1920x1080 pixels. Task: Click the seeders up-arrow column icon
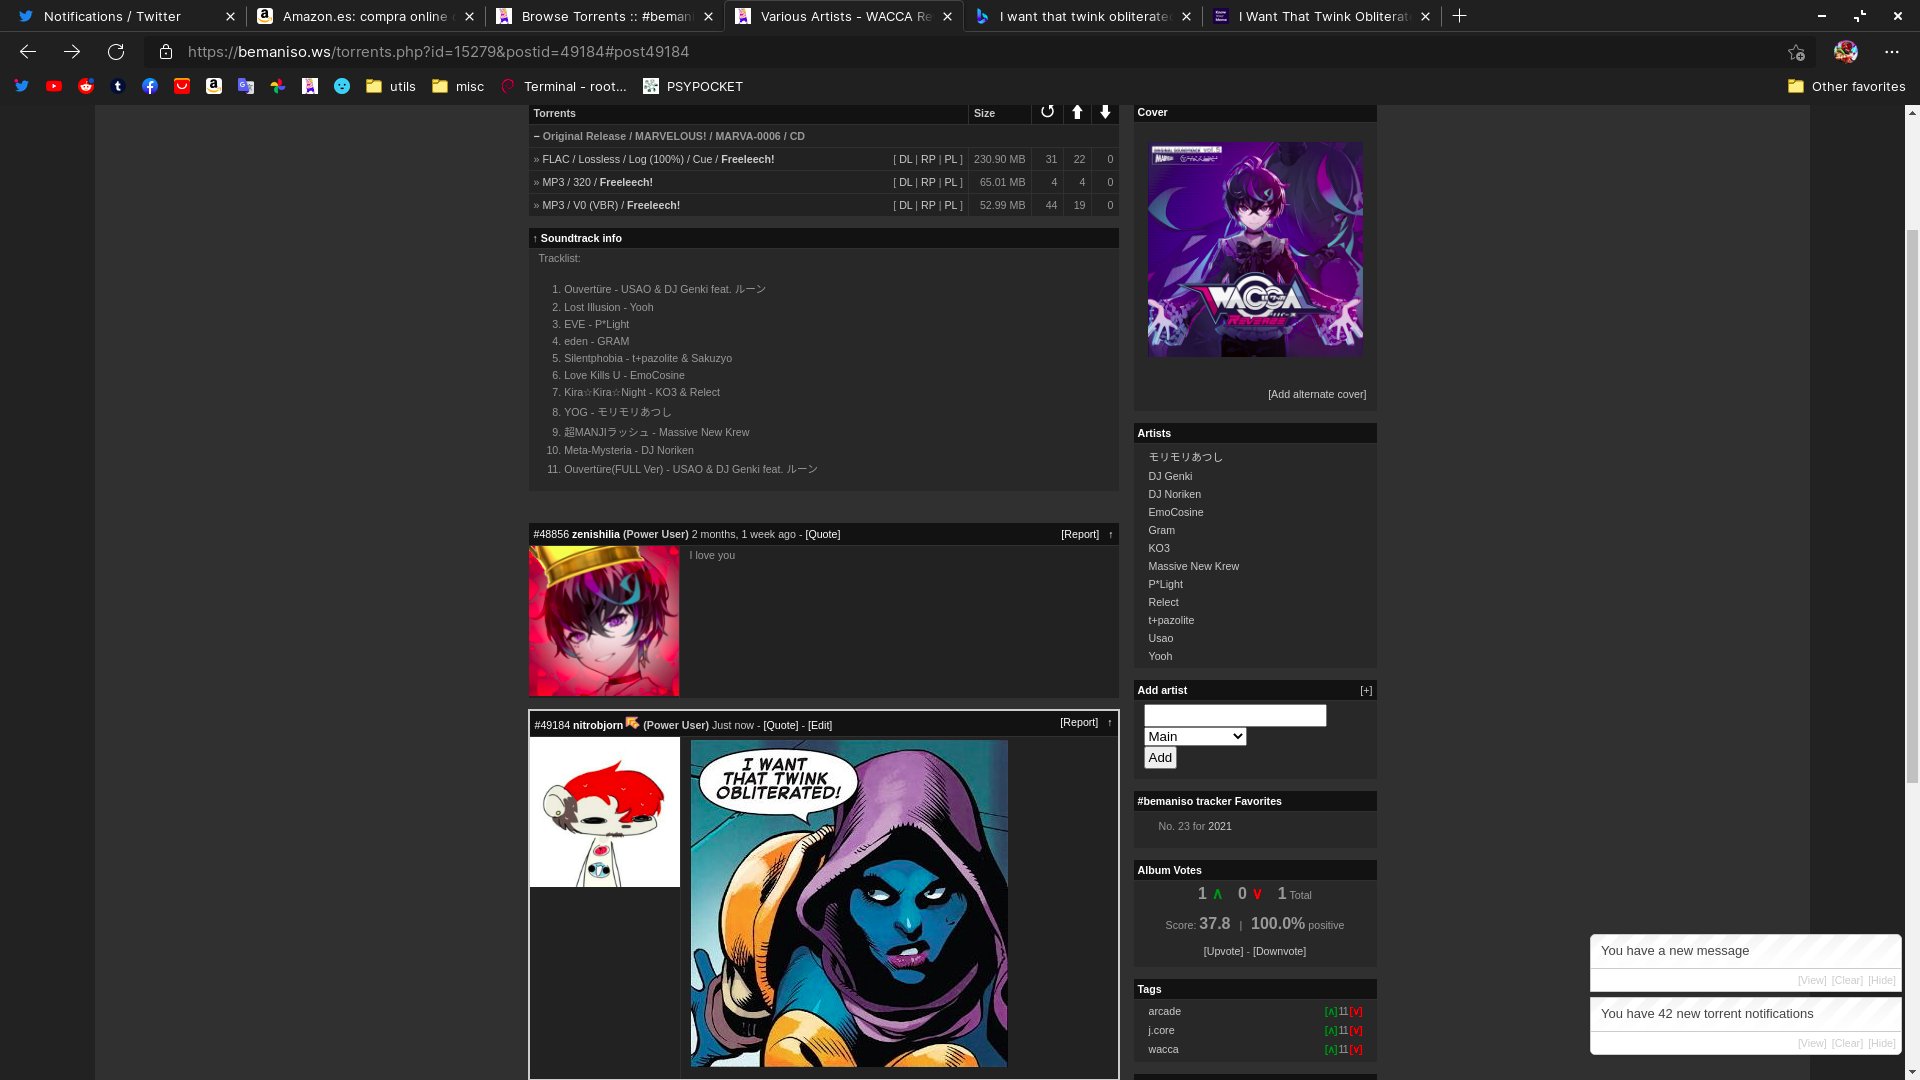click(1077, 112)
